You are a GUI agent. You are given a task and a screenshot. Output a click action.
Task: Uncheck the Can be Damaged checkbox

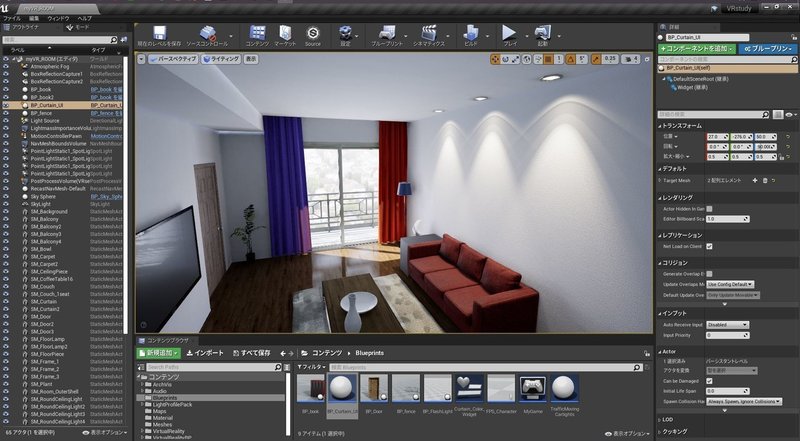tap(709, 381)
